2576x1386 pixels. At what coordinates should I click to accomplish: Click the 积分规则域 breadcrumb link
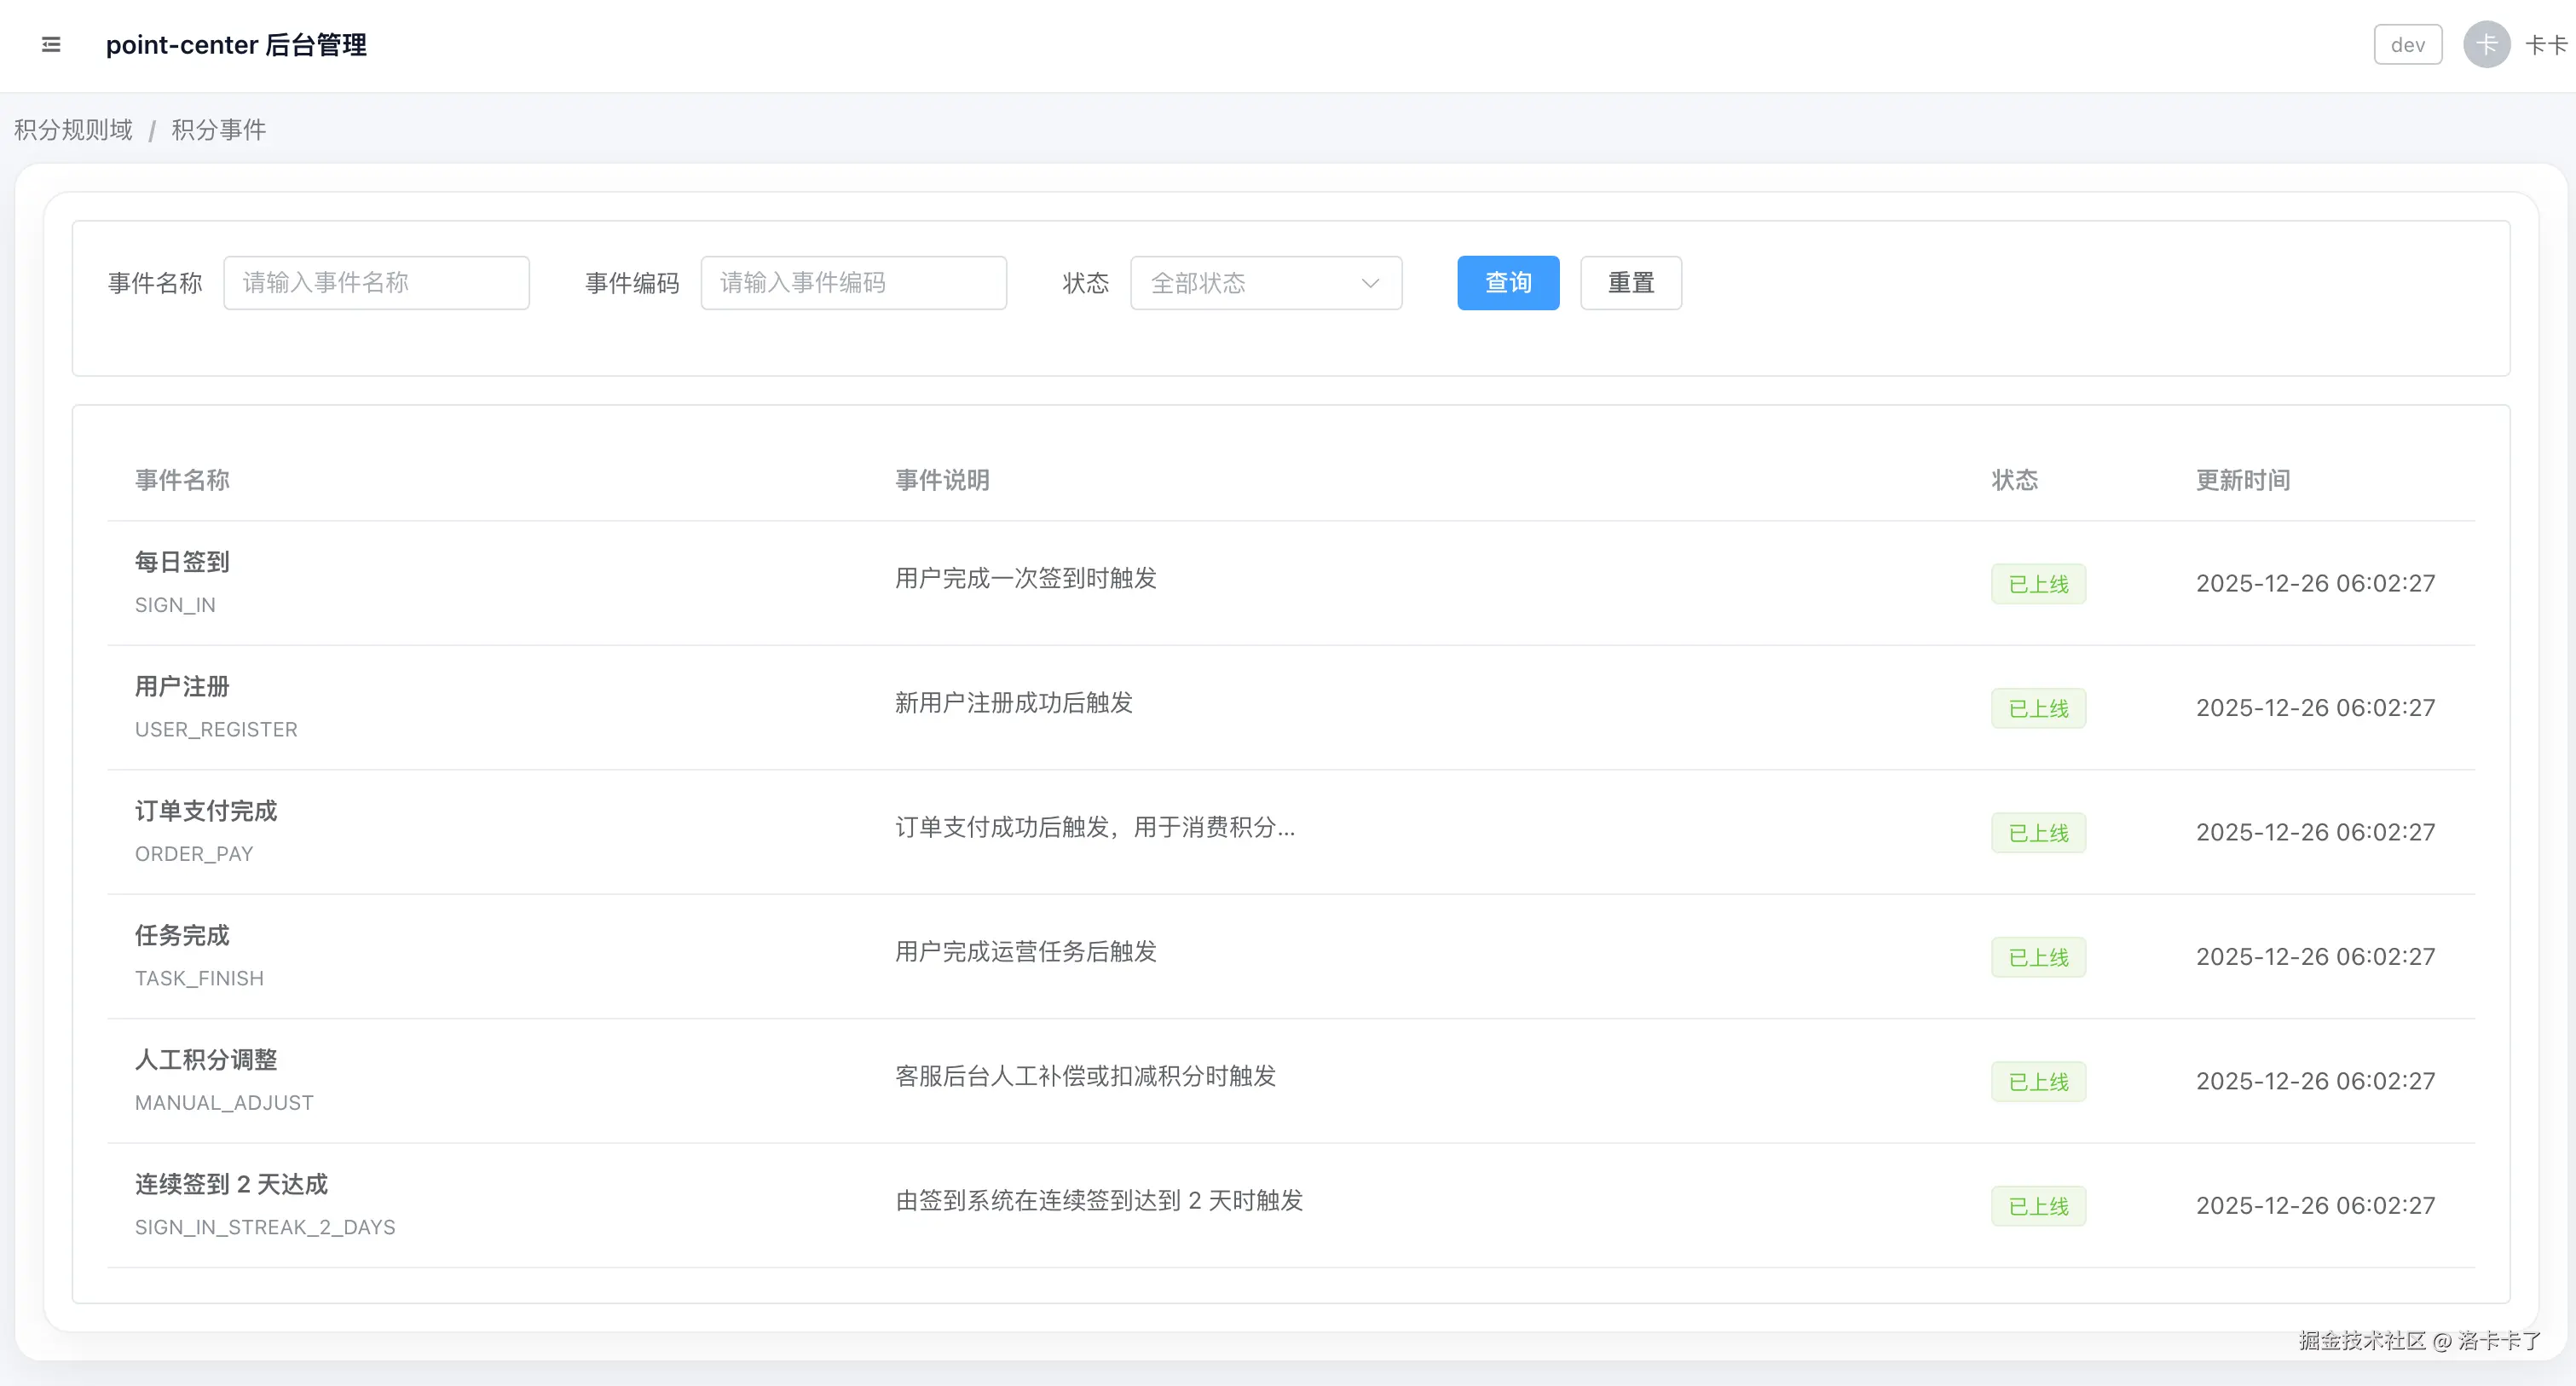point(73,130)
